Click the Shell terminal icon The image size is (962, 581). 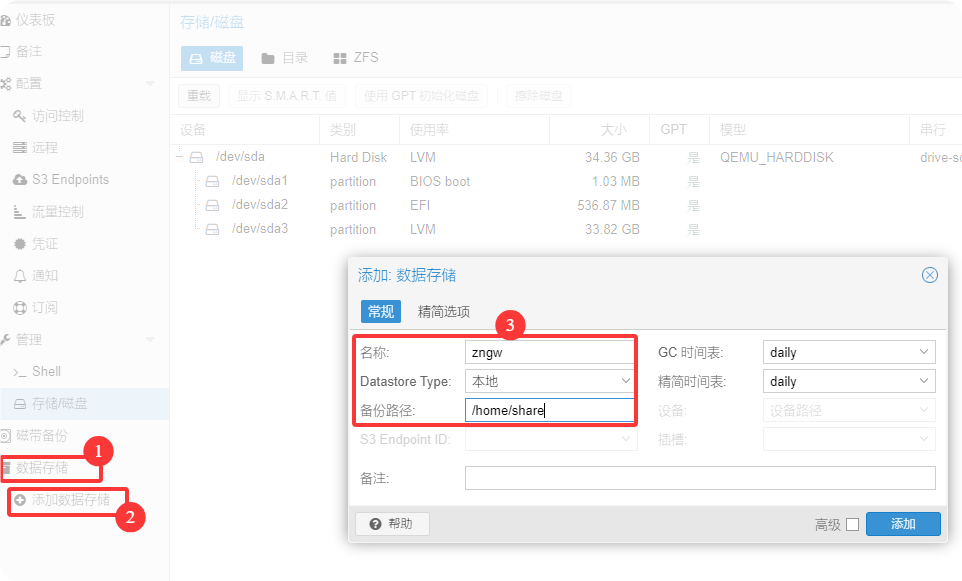tap(20, 372)
